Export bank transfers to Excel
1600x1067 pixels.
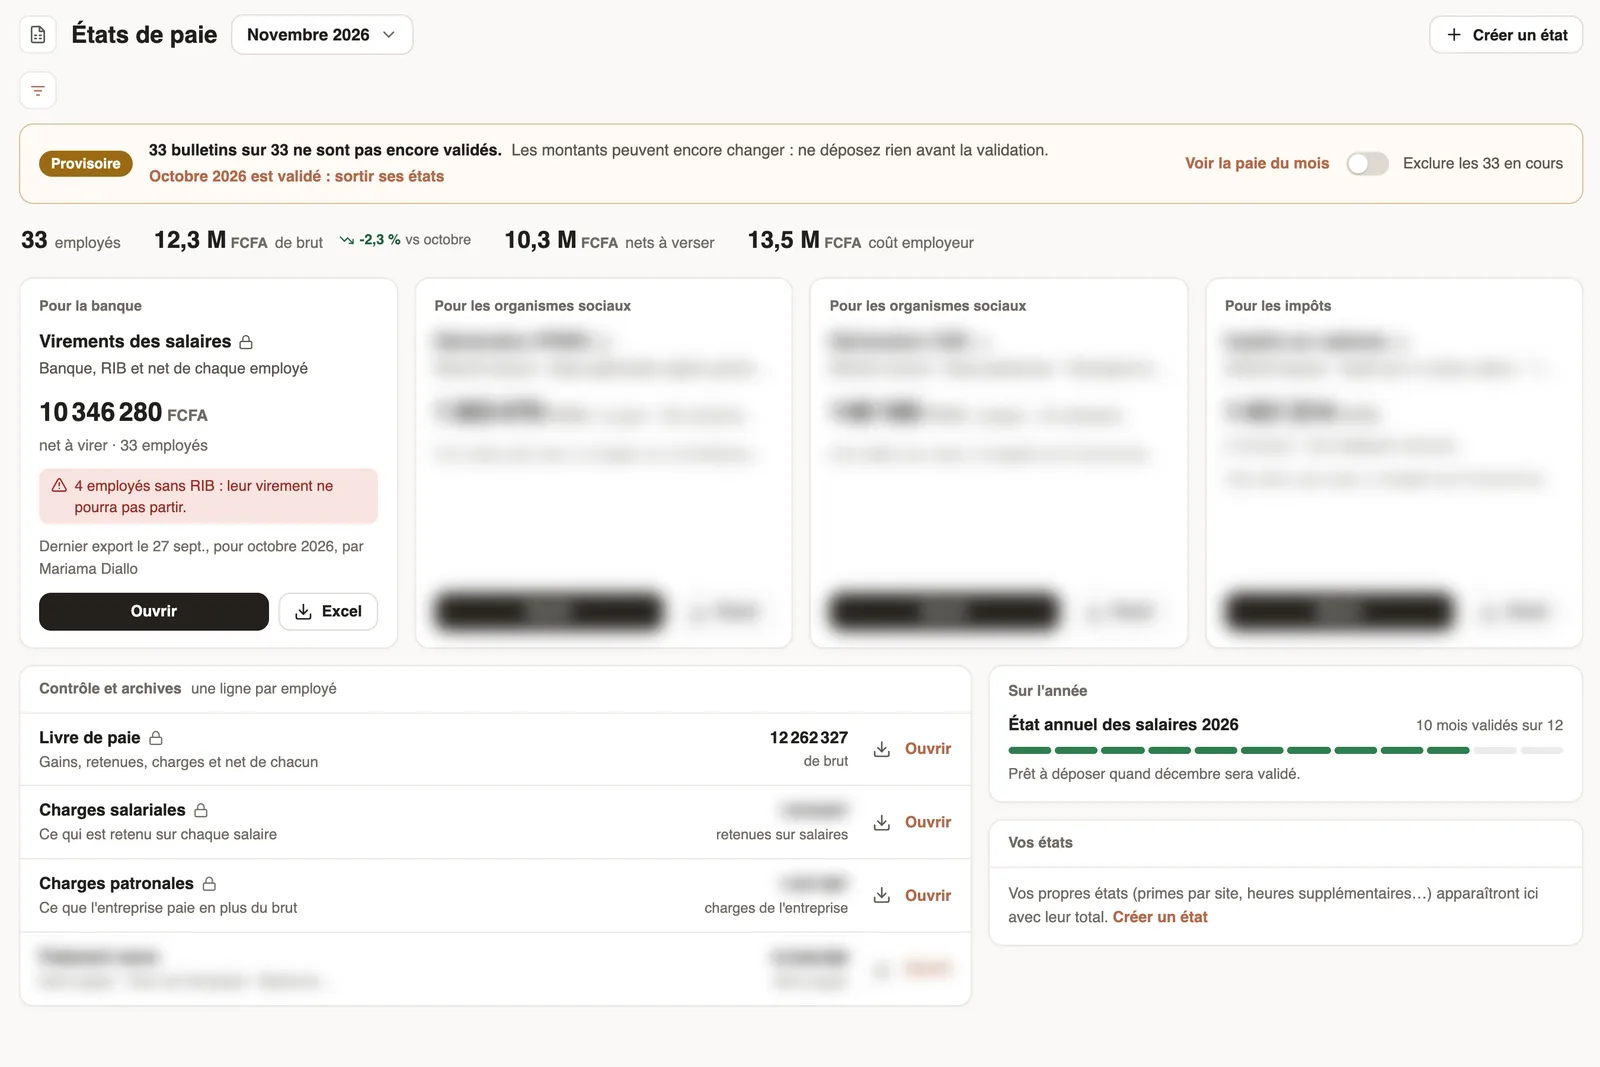click(328, 611)
